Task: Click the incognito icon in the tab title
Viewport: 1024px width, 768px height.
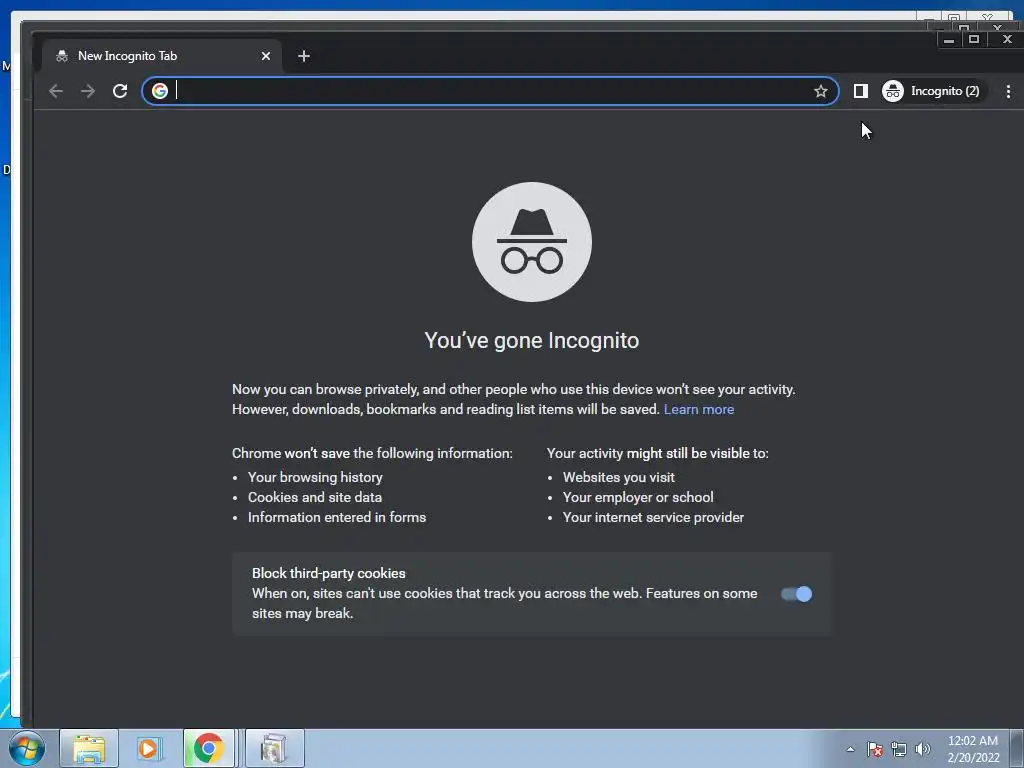Action: pyautogui.click(x=62, y=56)
